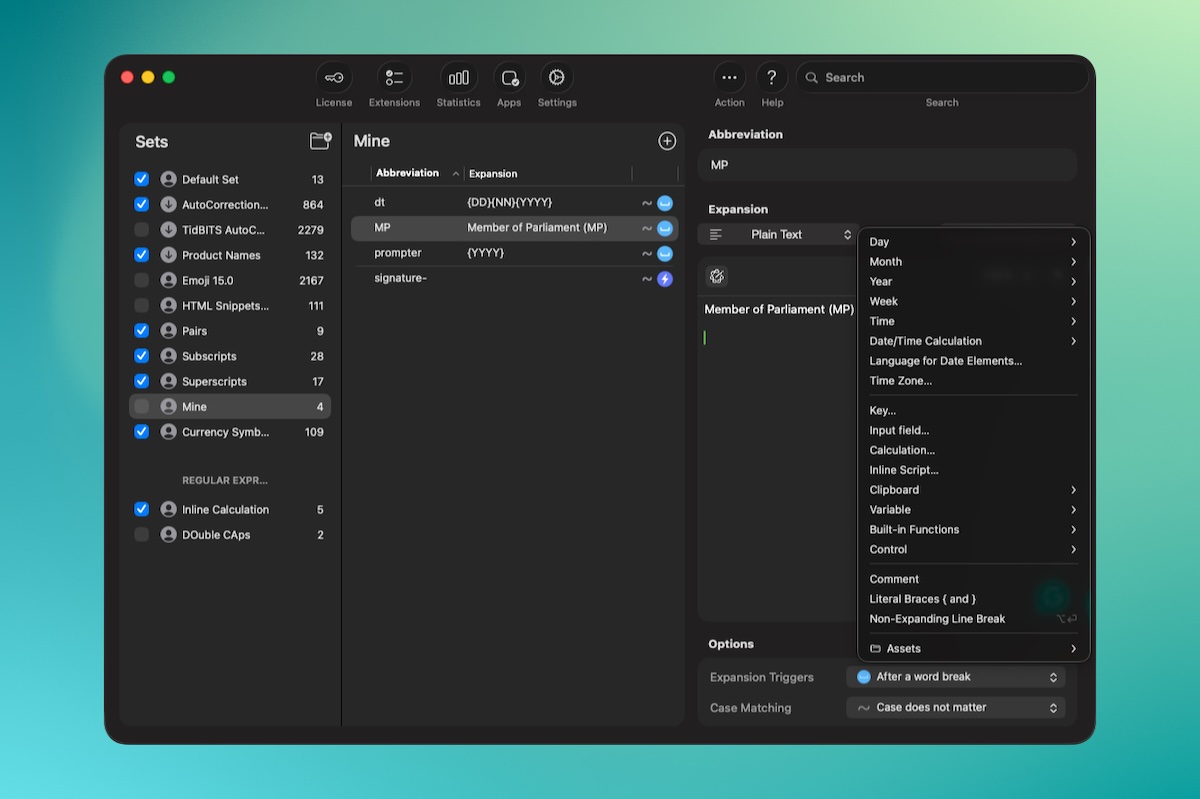Sort by the Abbreviation column header

(x=408, y=173)
